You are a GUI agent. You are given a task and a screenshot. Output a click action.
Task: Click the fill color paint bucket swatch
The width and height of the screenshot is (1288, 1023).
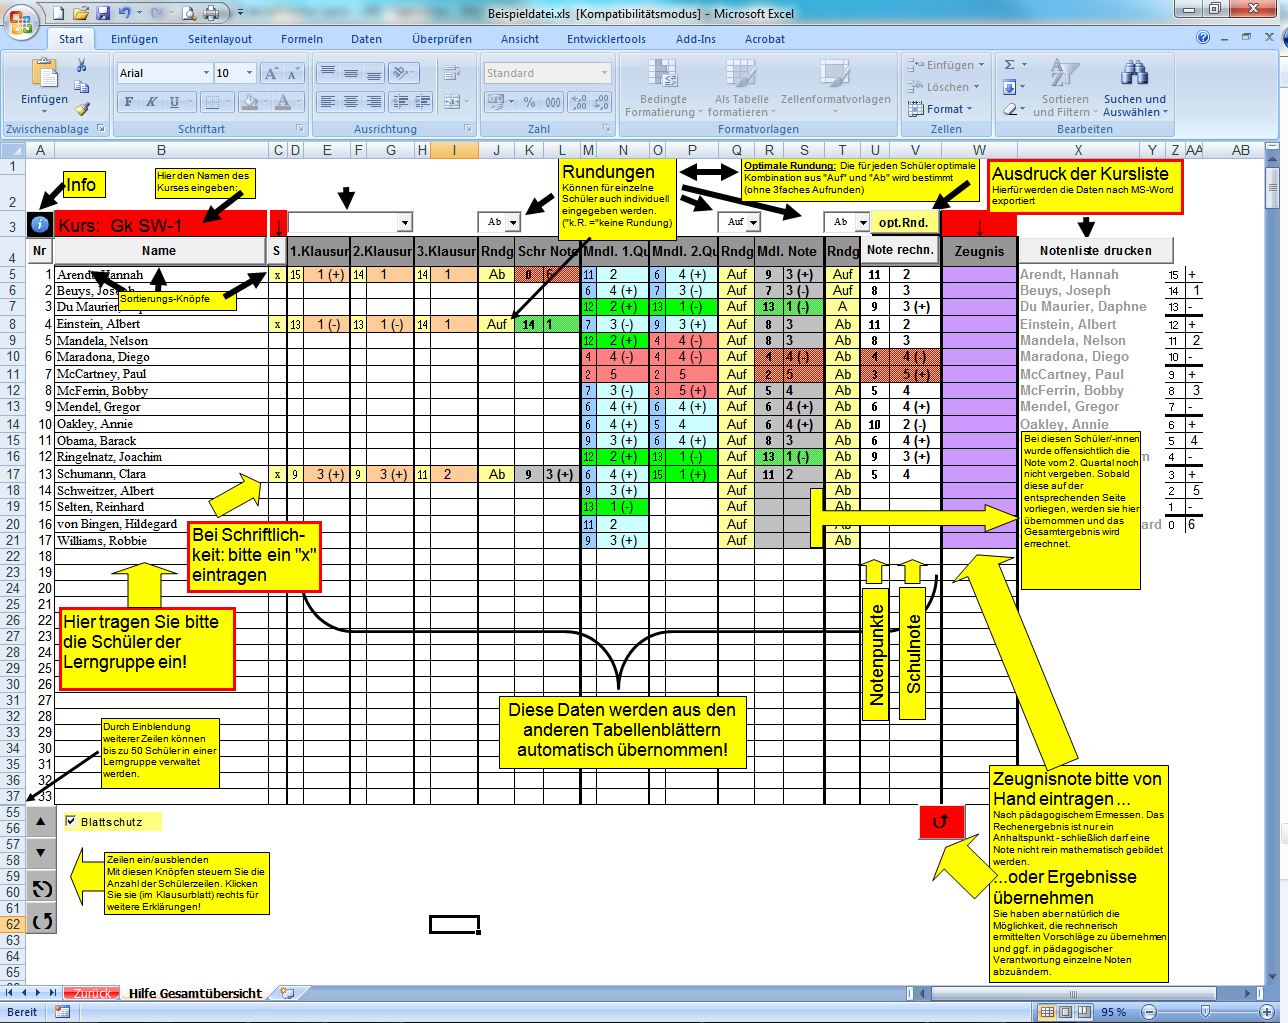(x=250, y=102)
